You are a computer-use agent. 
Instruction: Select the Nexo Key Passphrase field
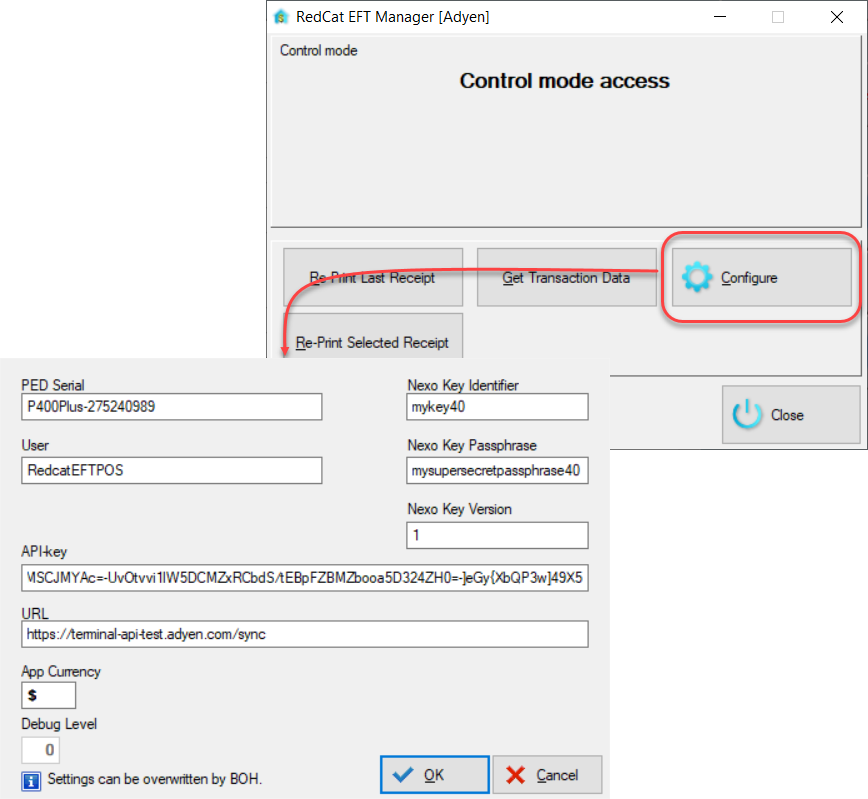point(497,470)
